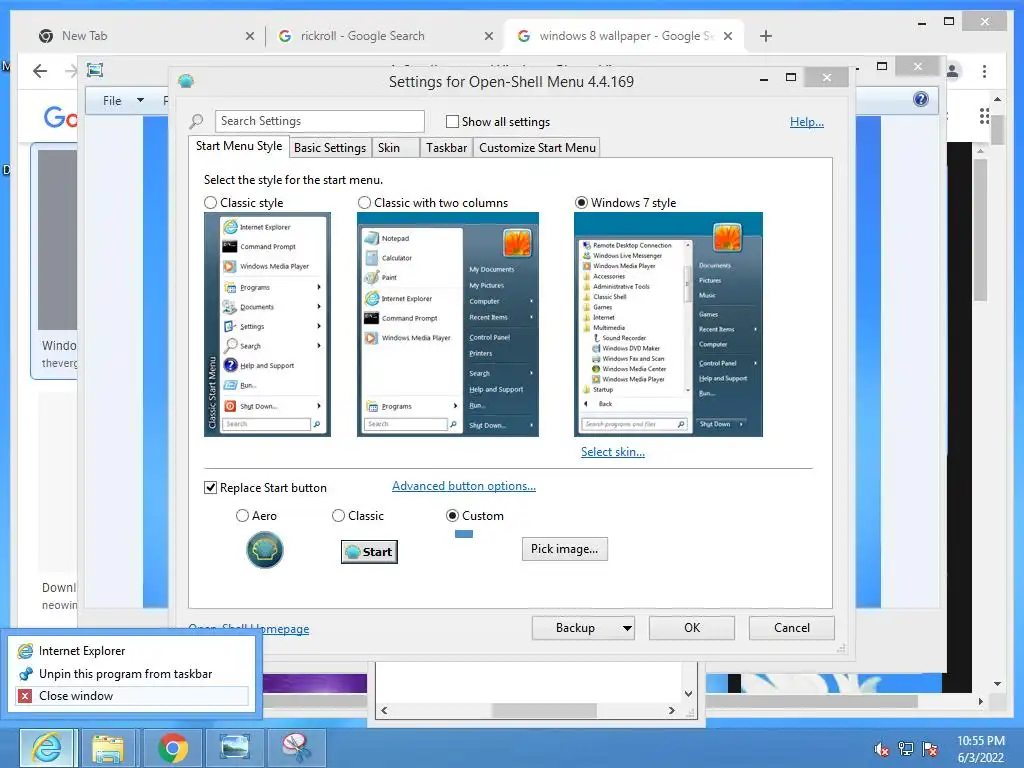1024x768 pixels.
Task: Open the Google apps grid icon
Action: (984, 116)
